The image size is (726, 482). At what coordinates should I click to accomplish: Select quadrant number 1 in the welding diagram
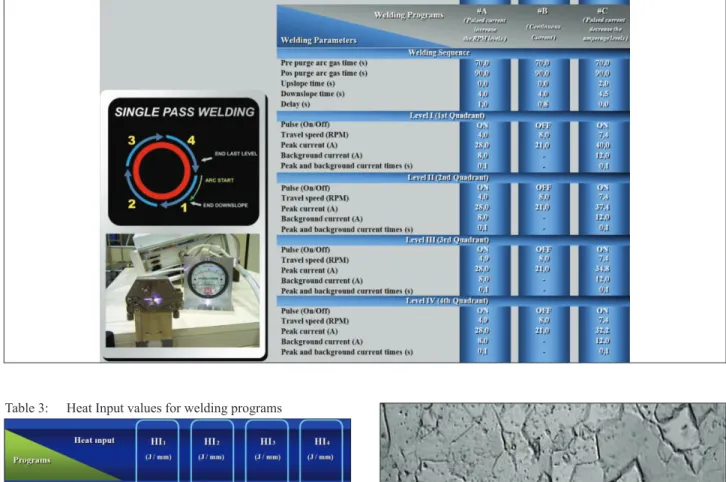[184, 207]
